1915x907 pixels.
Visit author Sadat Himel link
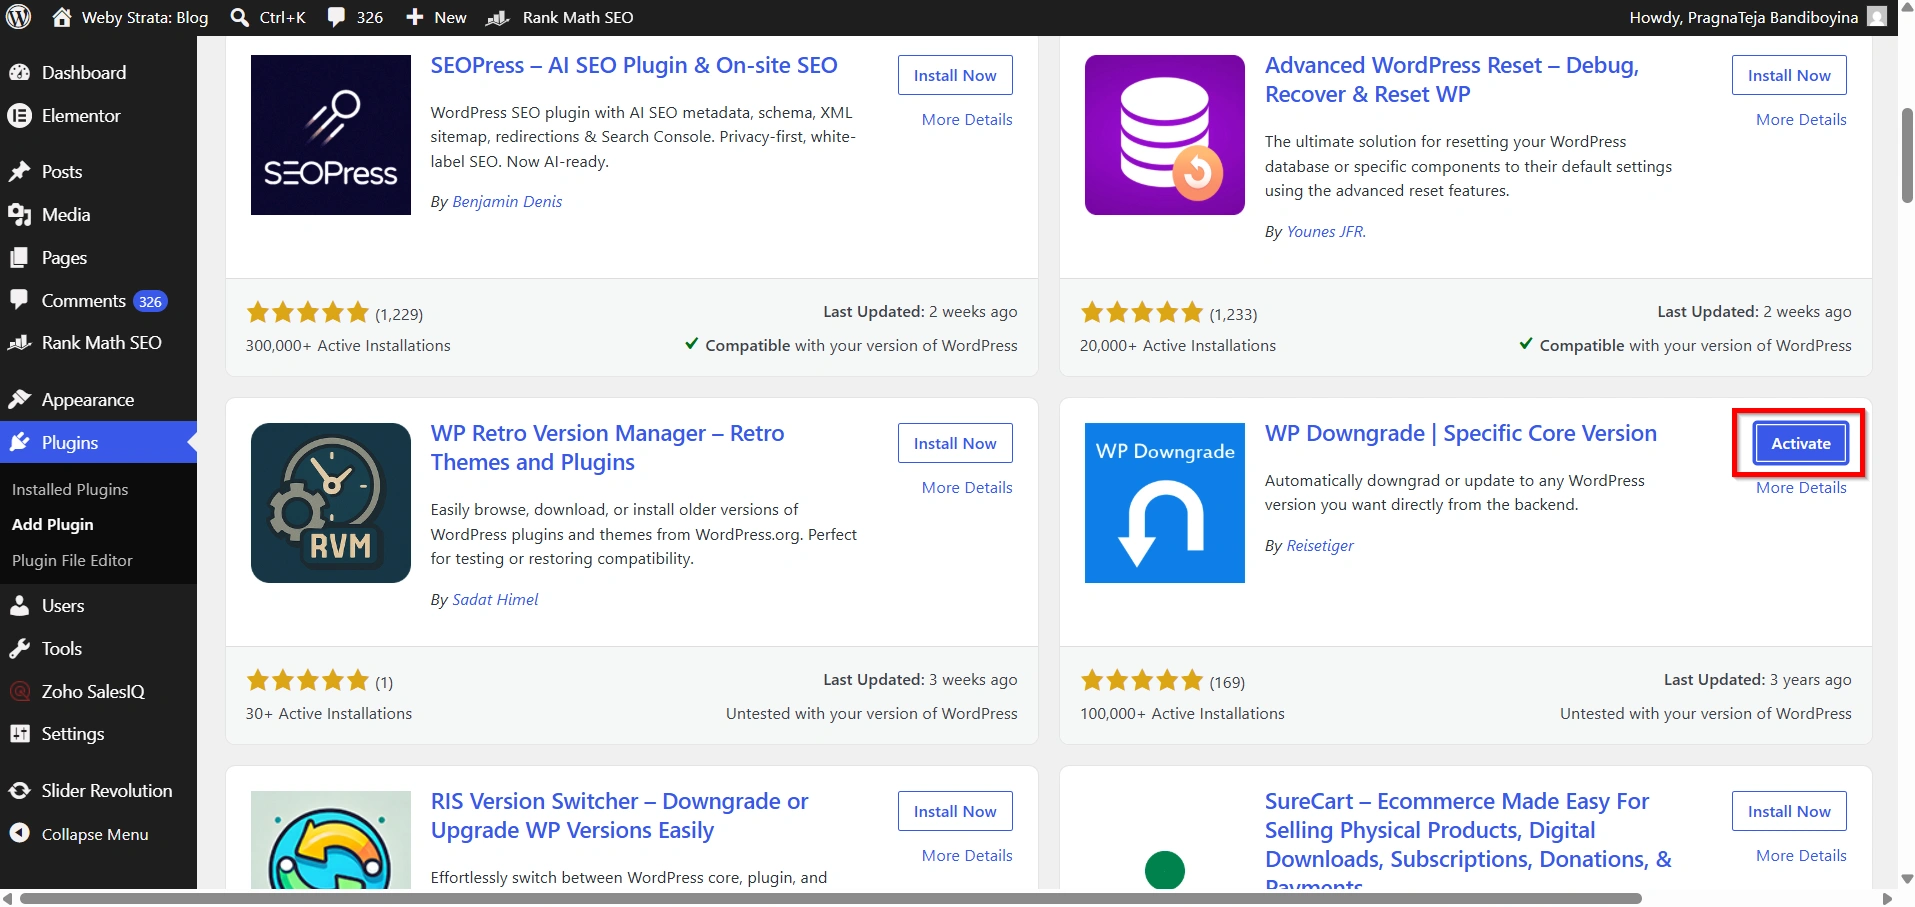495,599
